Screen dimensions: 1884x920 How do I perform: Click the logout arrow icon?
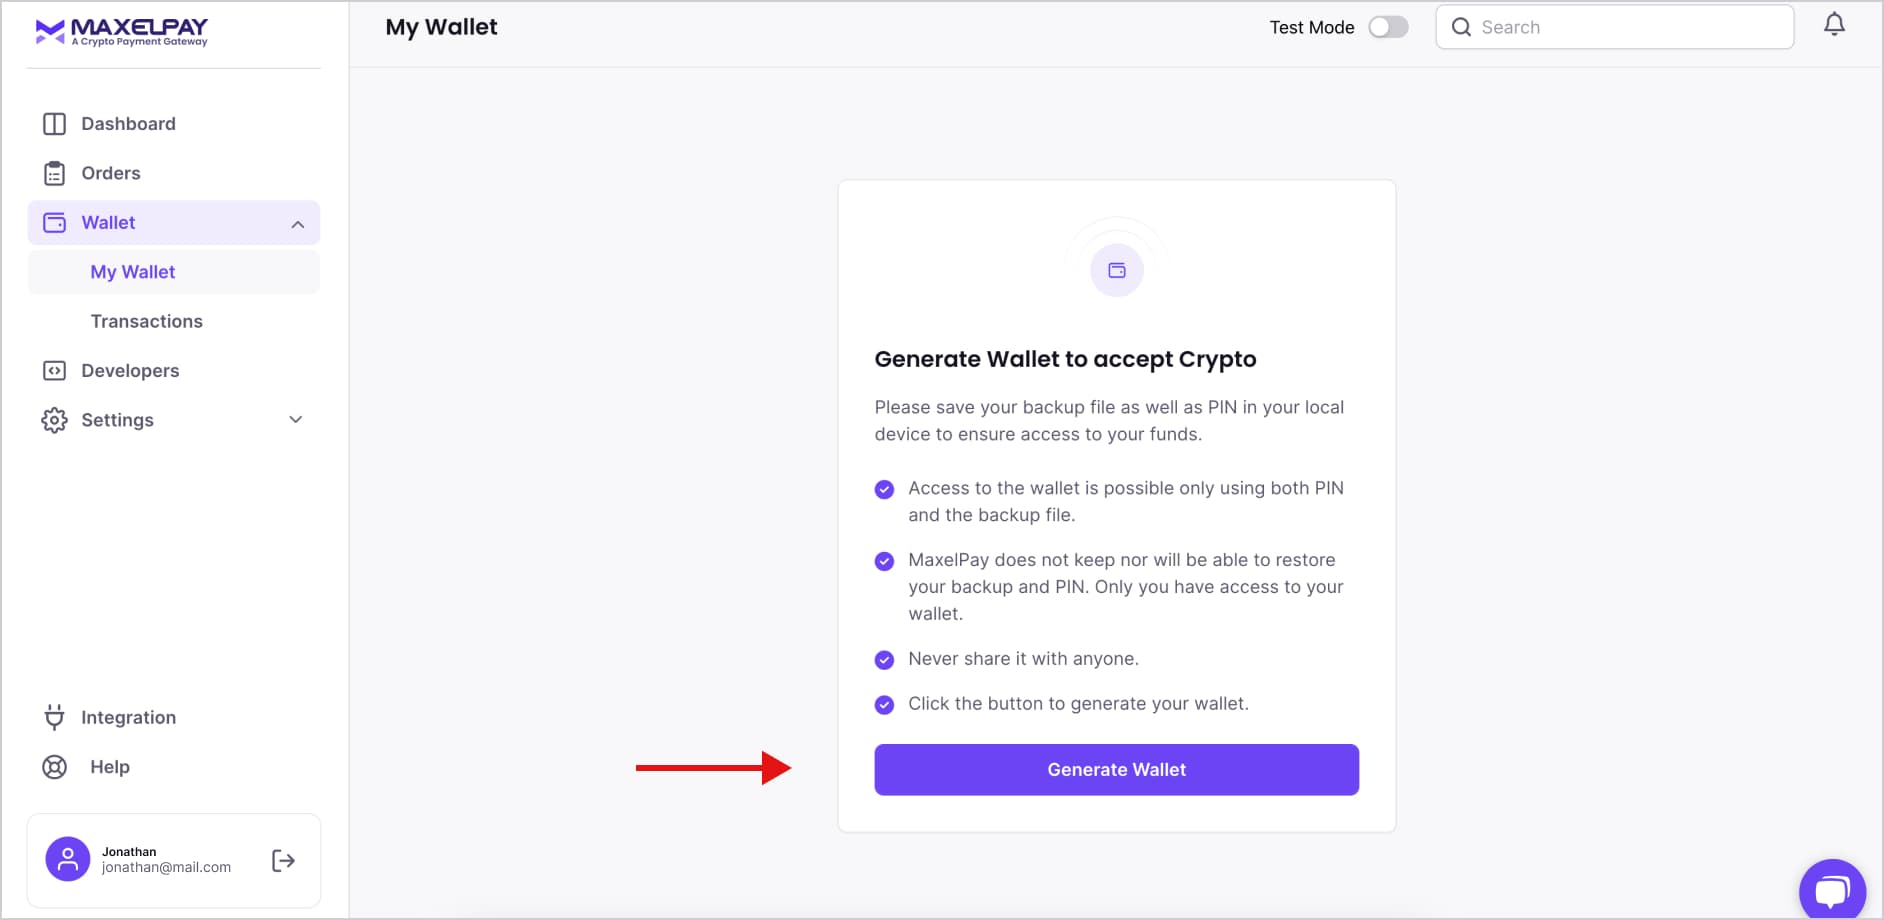point(283,860)
